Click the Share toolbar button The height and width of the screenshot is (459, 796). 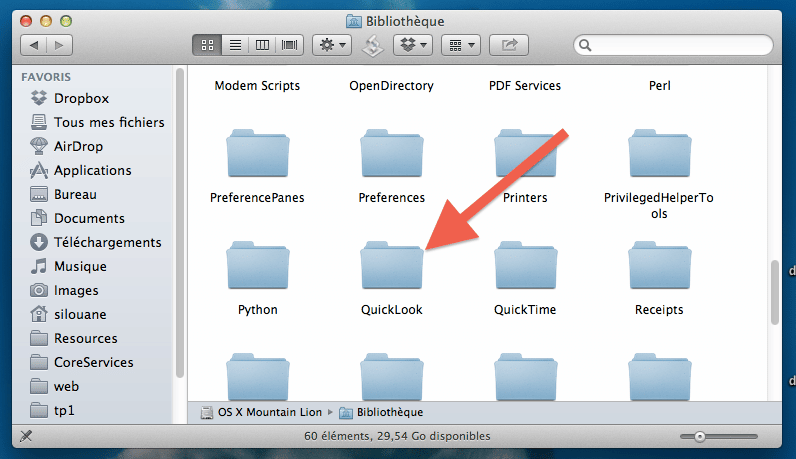(509, 45)
